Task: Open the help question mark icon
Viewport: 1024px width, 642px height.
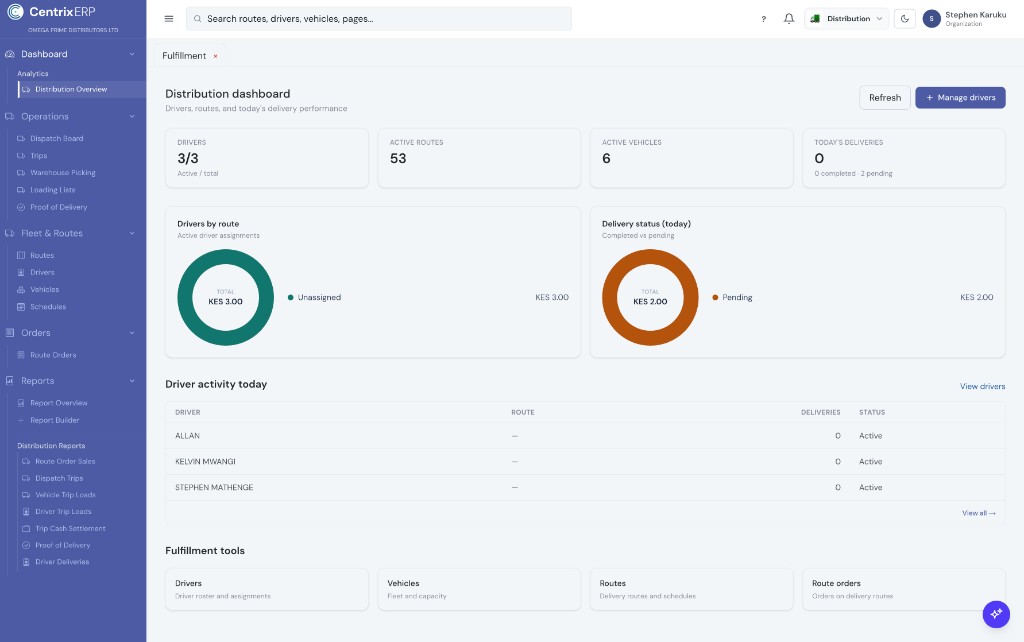Action: click(763, 19)
